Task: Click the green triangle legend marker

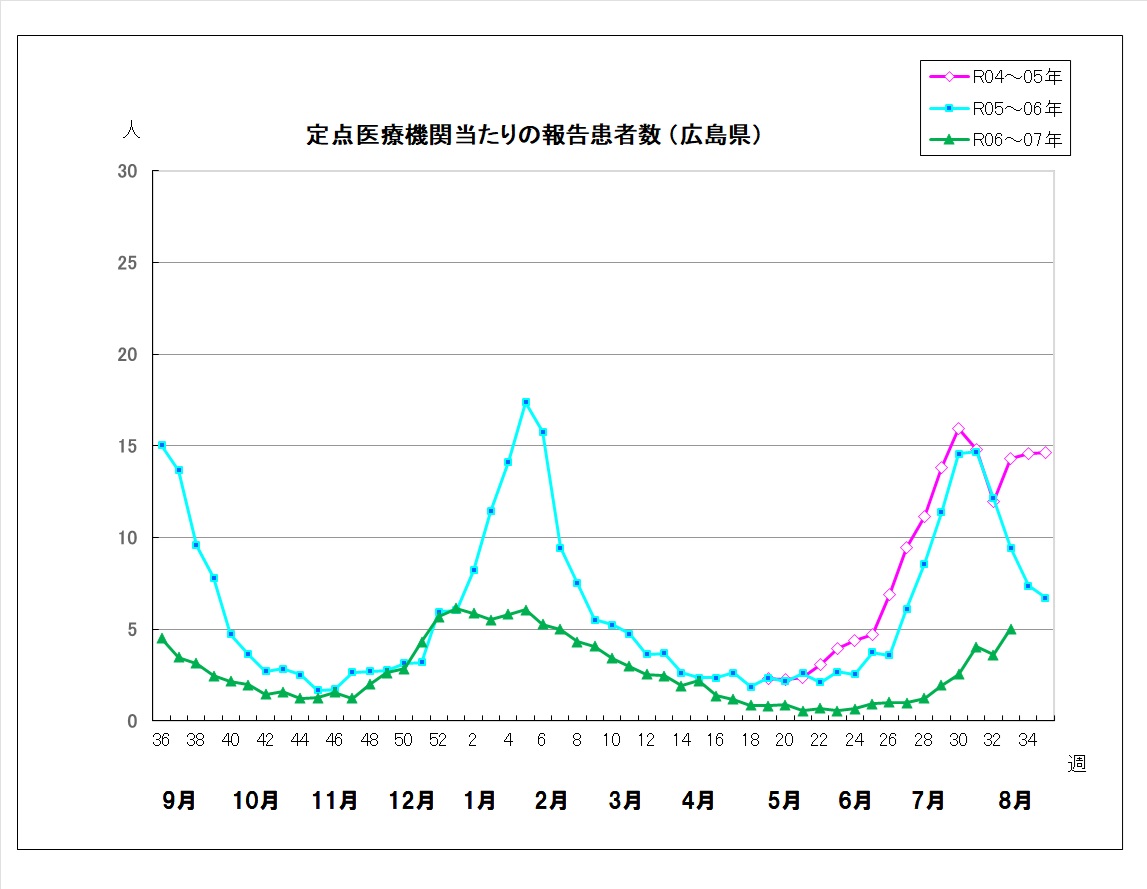Action: [949, 139]
